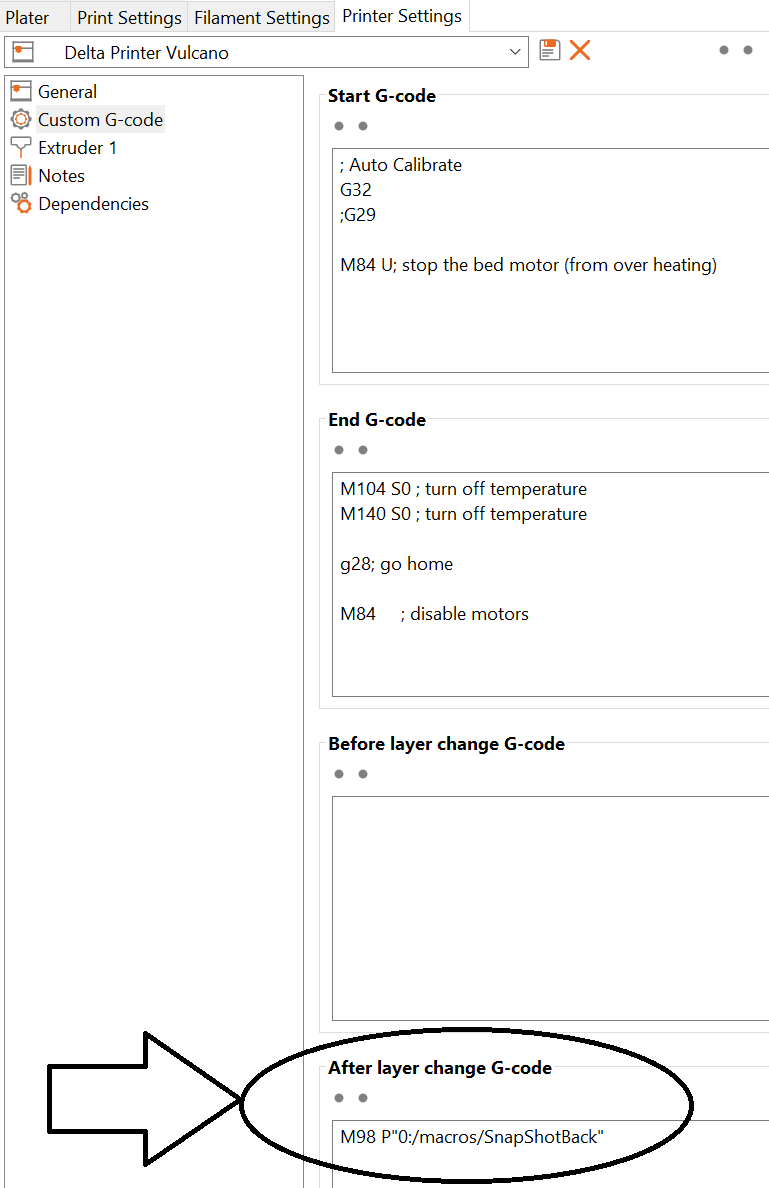The image size is (769, 1188).
Task: Click the General page icon in sidebar
Action: (x=21, y=91)
